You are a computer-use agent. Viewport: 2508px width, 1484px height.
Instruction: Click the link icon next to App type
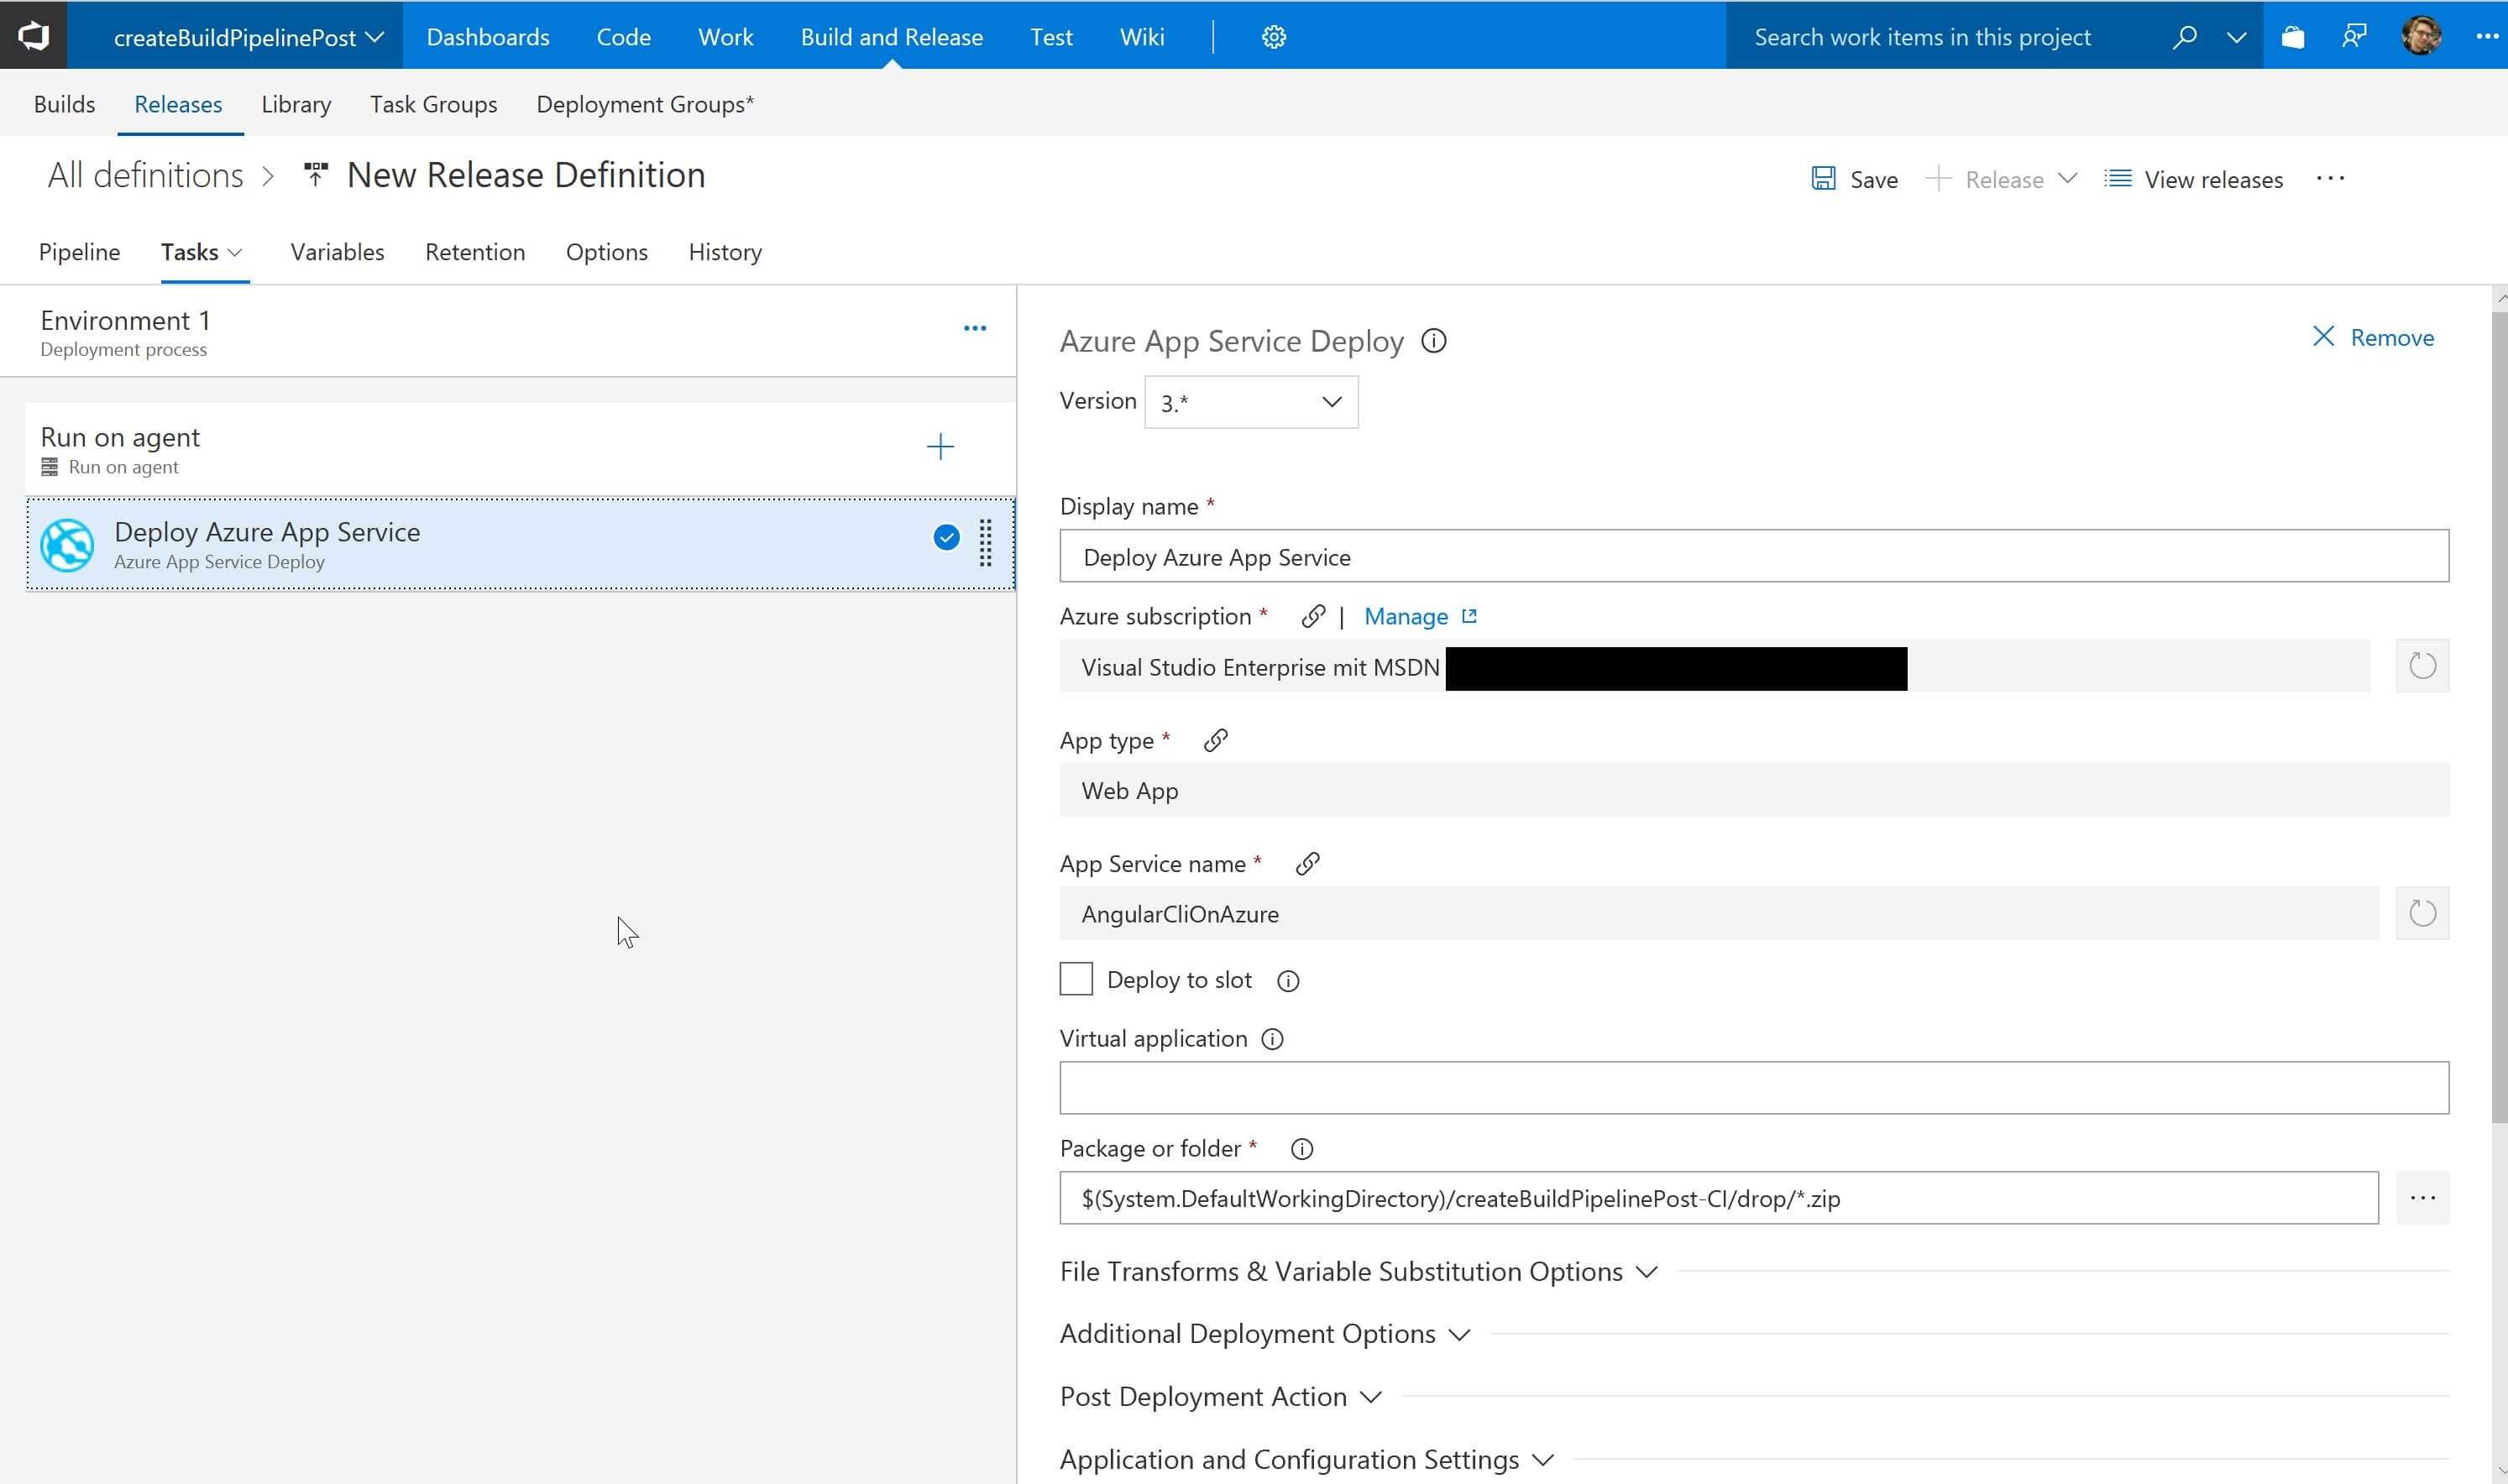click(x=1215, y=741)
